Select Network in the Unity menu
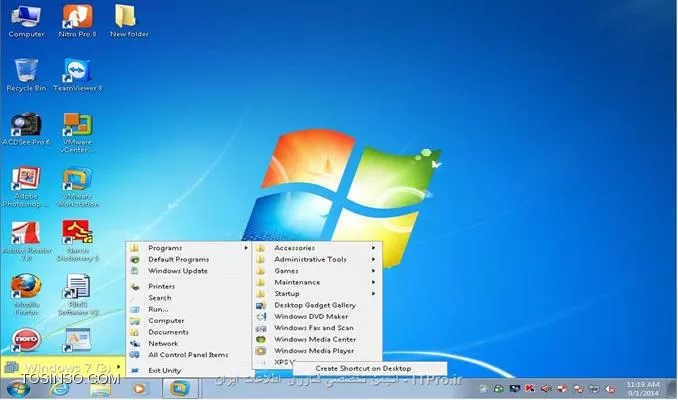Image resolution: width=678 pixels, height=400 pixels. [x=189, y=343]
